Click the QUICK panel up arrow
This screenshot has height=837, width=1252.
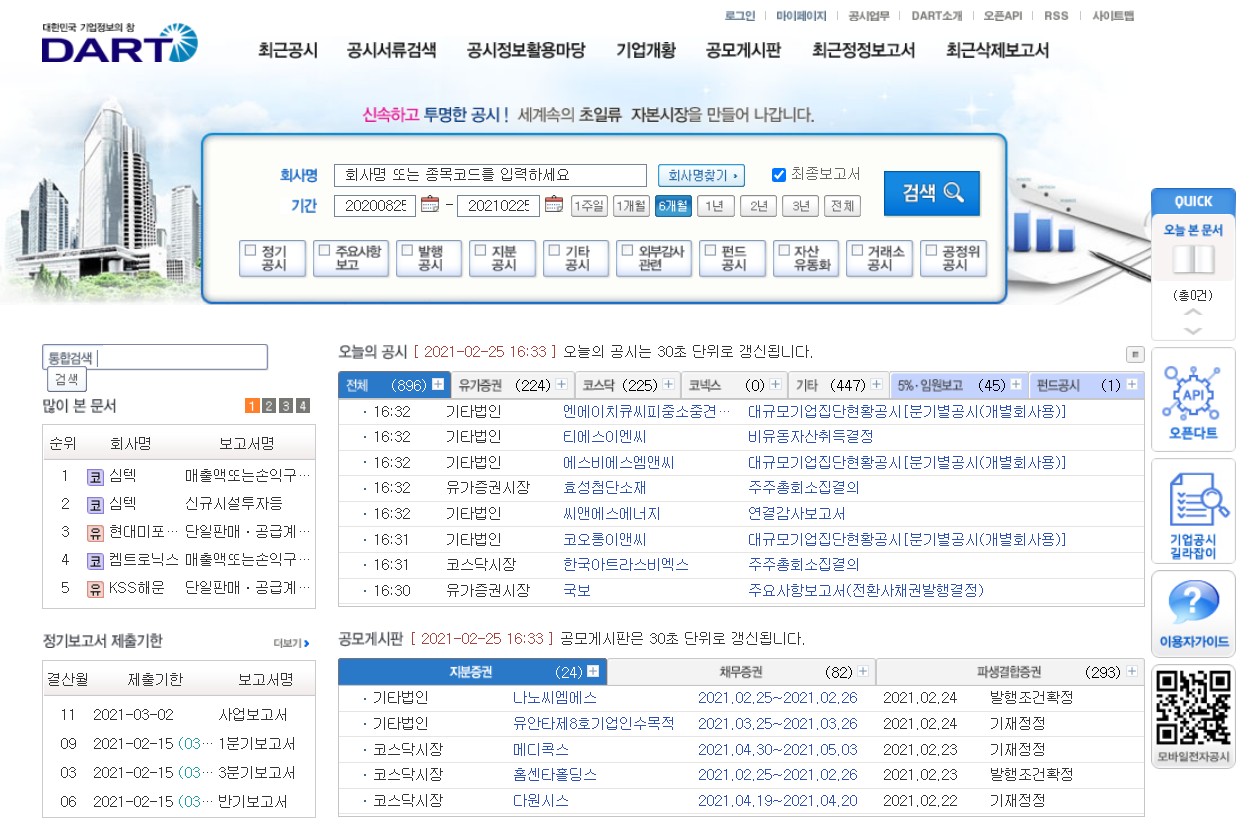(x=1193, y=312)
